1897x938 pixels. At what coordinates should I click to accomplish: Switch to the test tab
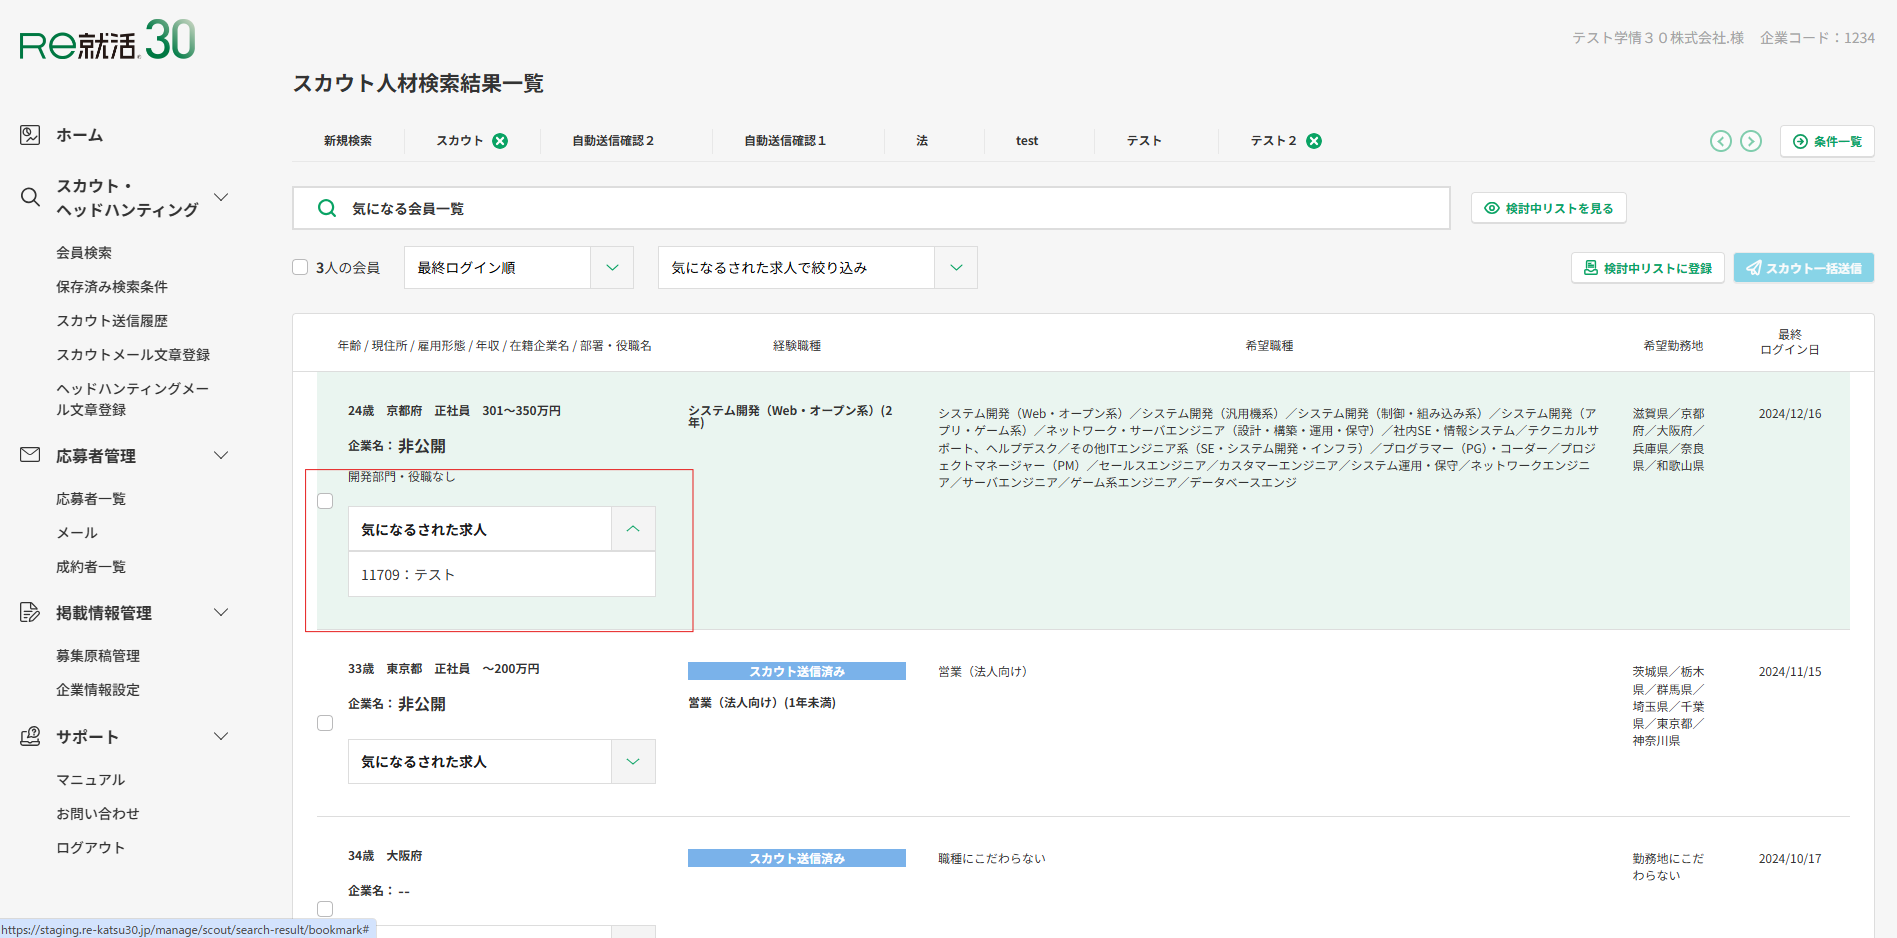pos(1027,141)
